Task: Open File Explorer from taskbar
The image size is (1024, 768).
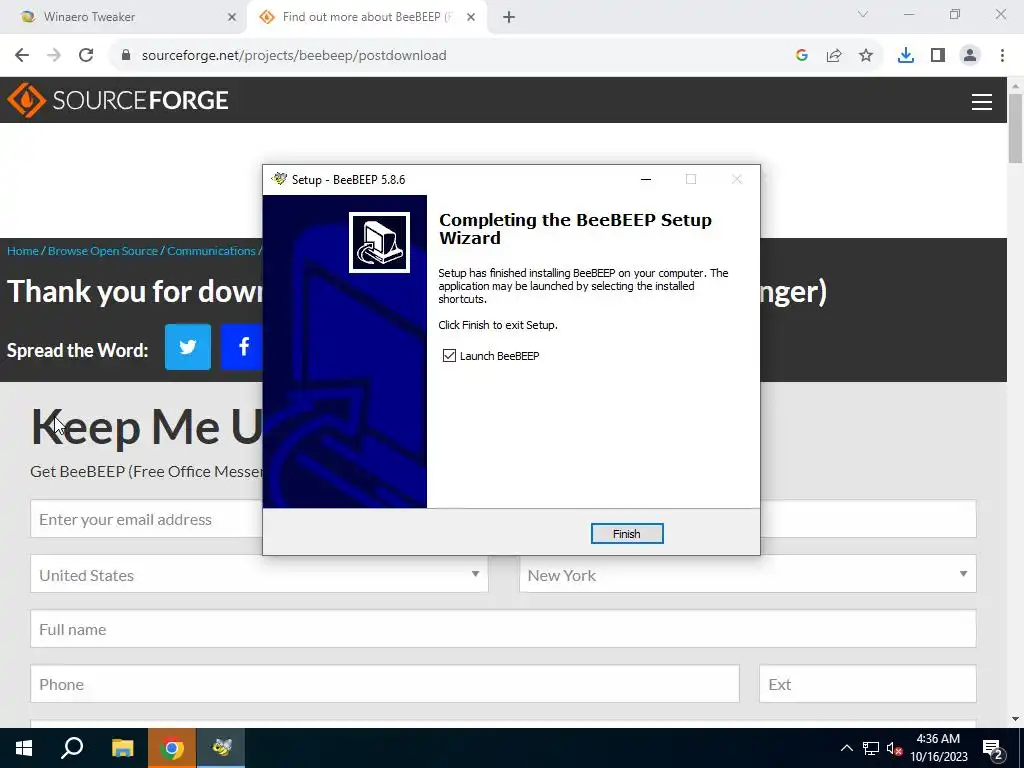Action: [x=122, y=748]
